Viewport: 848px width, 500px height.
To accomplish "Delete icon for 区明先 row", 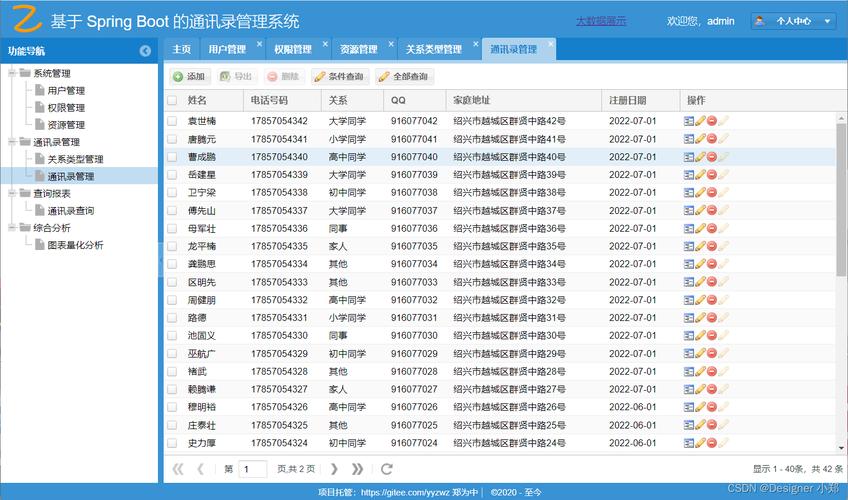I will 712,282.
